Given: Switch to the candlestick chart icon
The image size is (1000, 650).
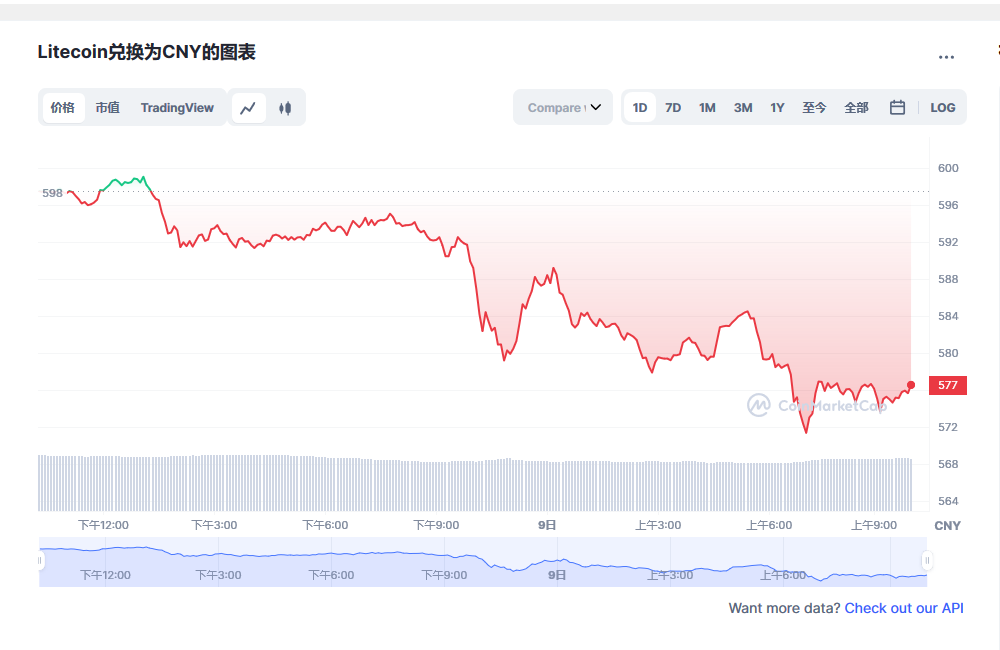Looking at the screenshot, I should pos(285,107).
